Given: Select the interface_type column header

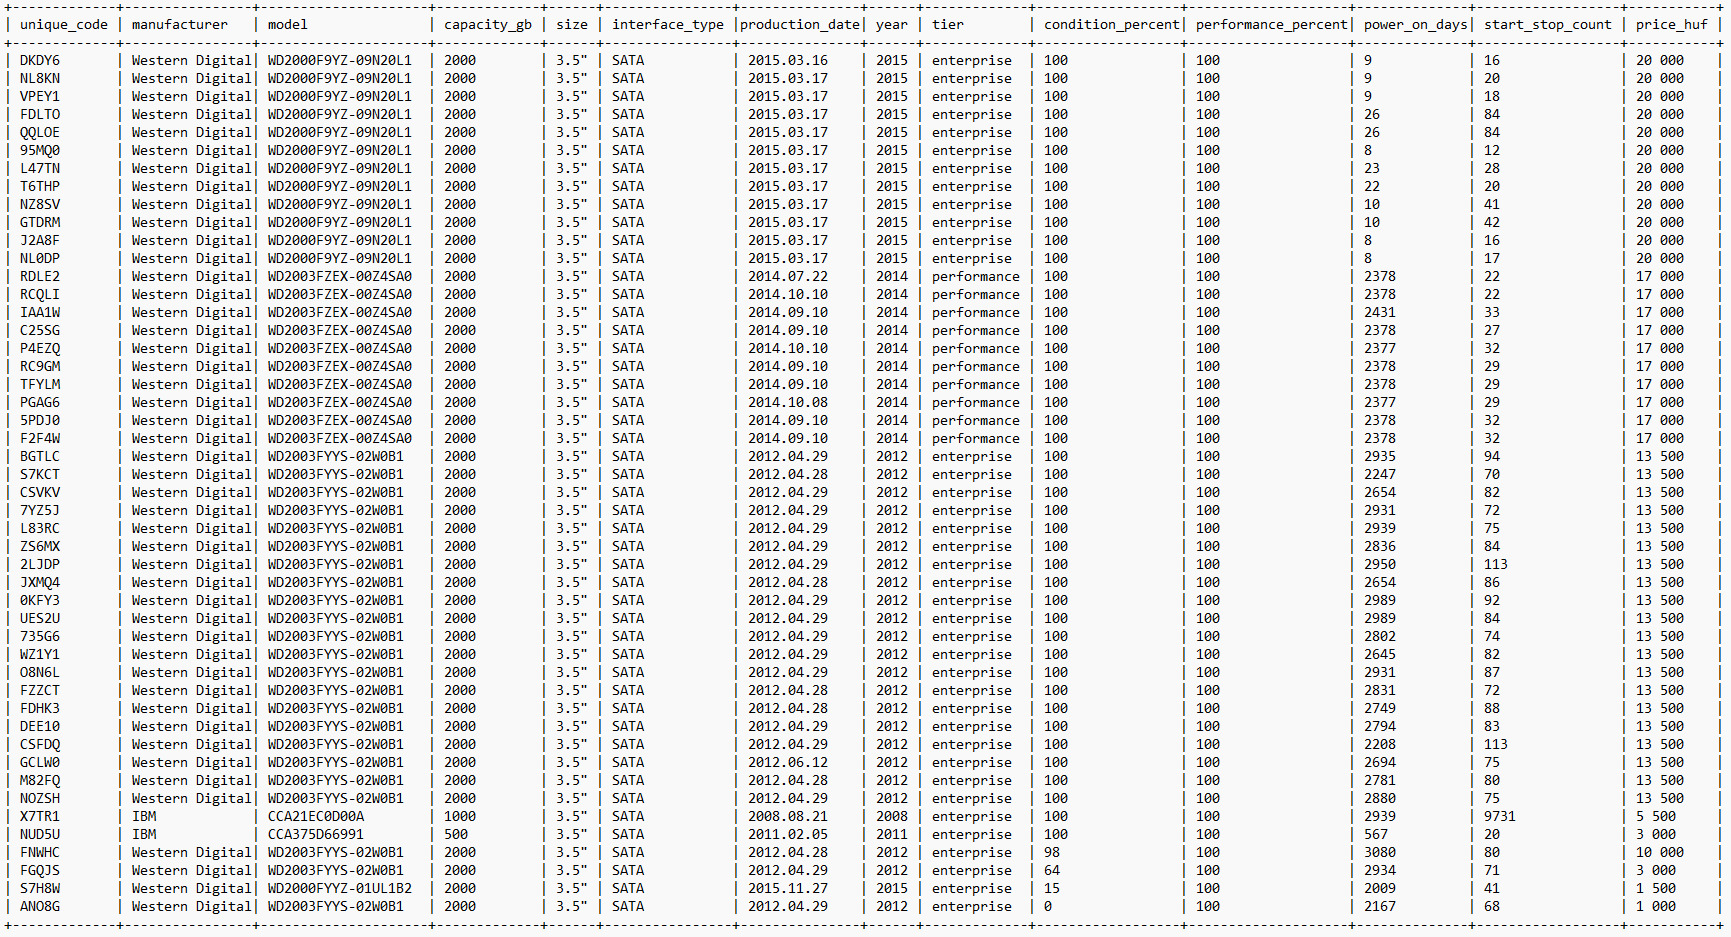Looking at the screenshot, I should point(668,24).
